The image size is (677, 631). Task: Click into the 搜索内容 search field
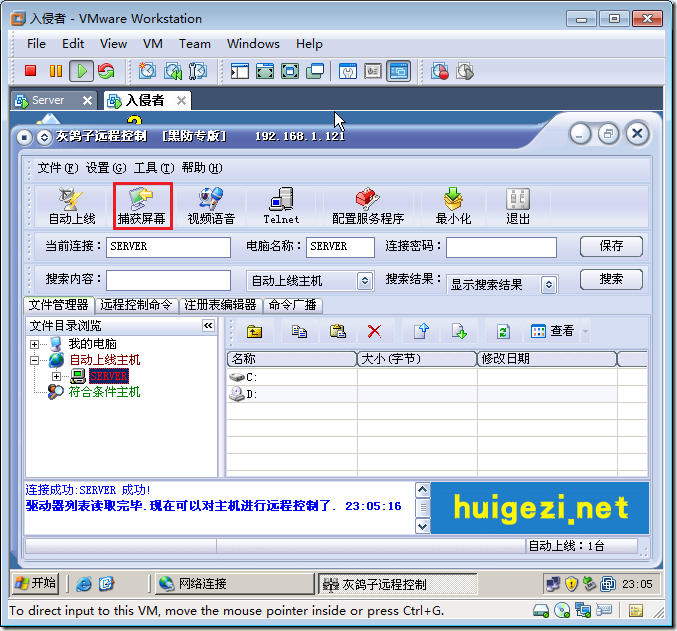click(168, 280)
